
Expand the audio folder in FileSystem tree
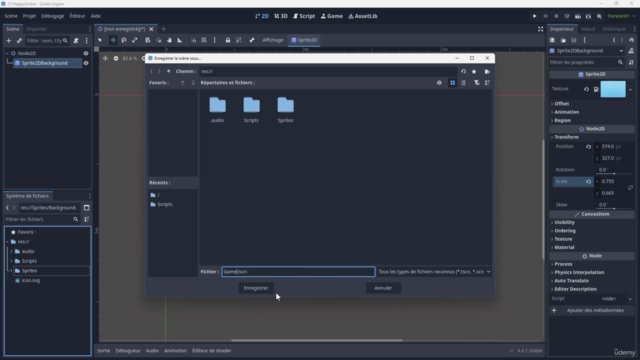tap(11, 251)
